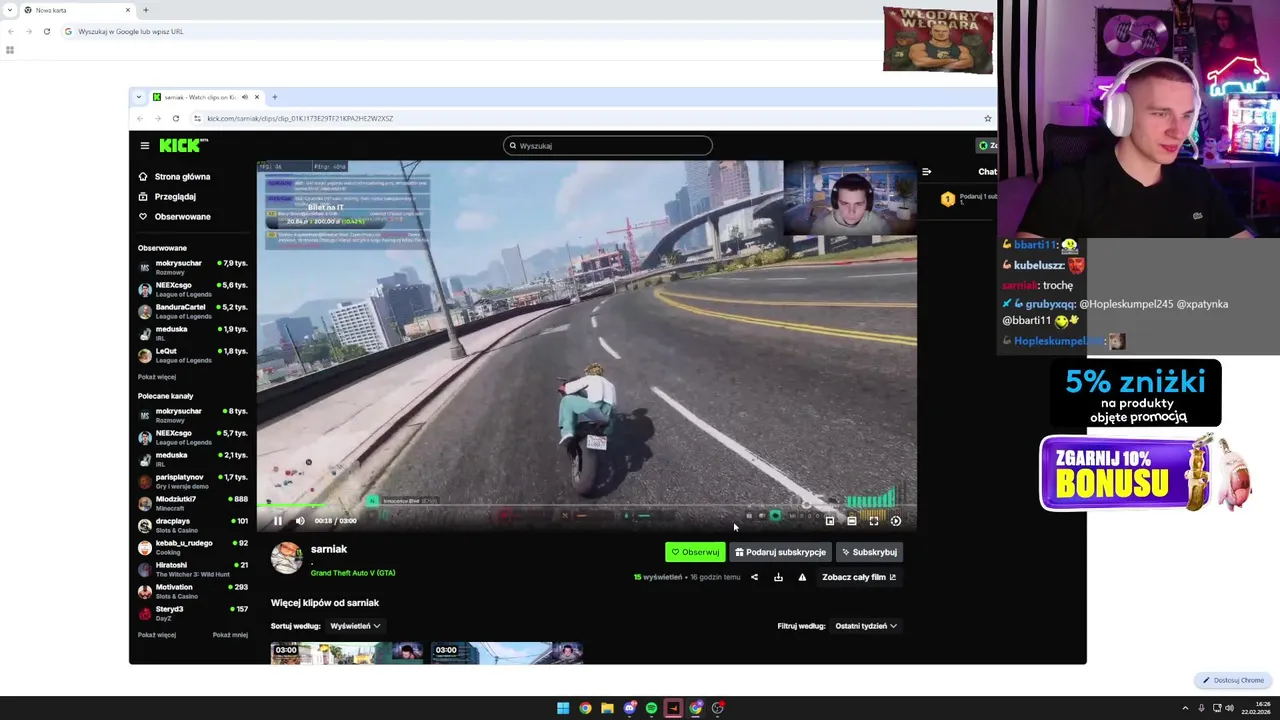Open File Explorer from the taskbar
Viewport: 1280px width, 720px height.
(607, 708)
